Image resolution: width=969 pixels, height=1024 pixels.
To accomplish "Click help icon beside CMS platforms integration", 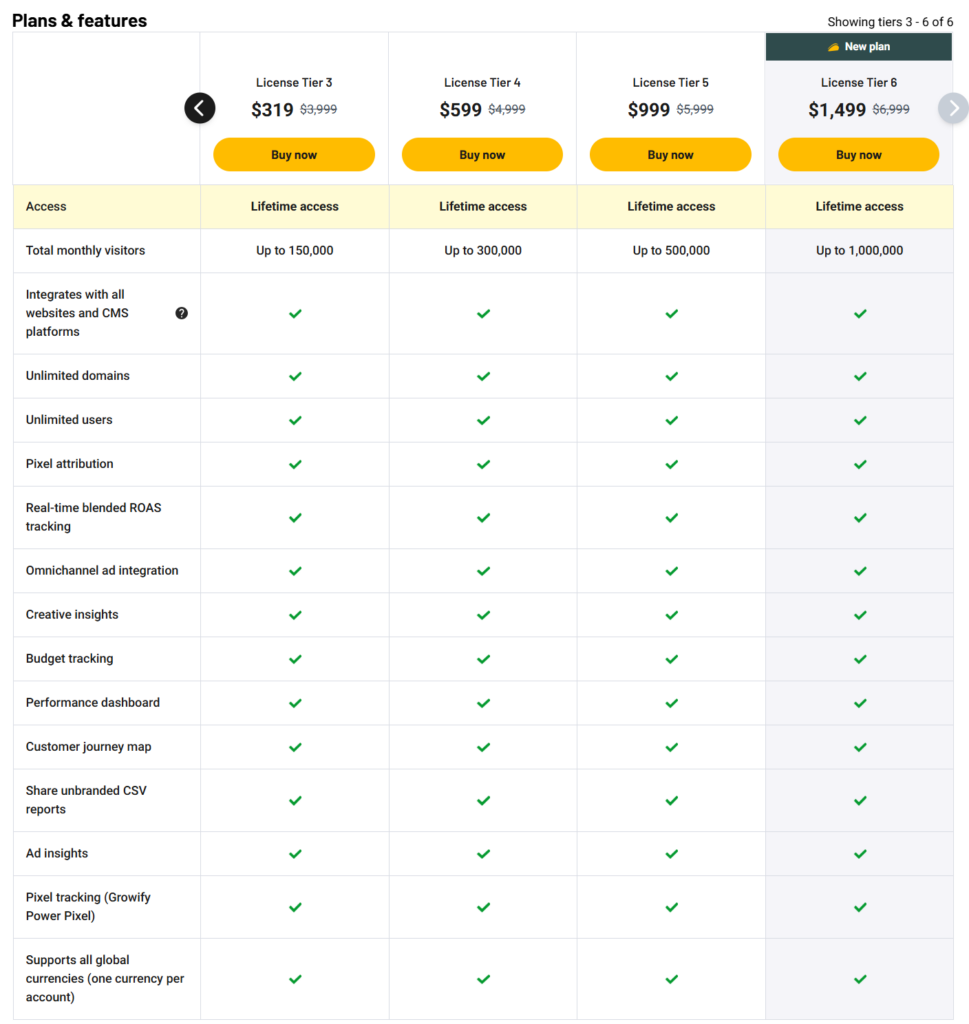I will click(181, 313).
